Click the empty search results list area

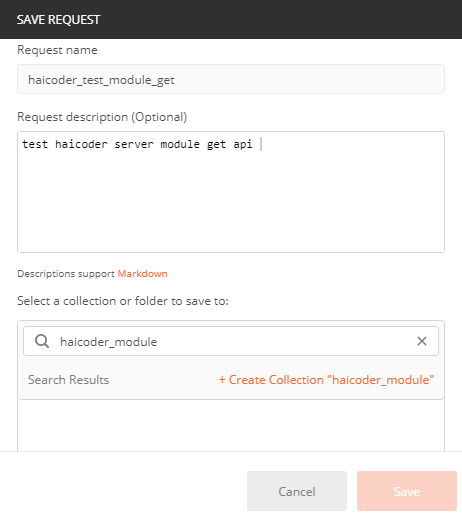click(231, 425)
